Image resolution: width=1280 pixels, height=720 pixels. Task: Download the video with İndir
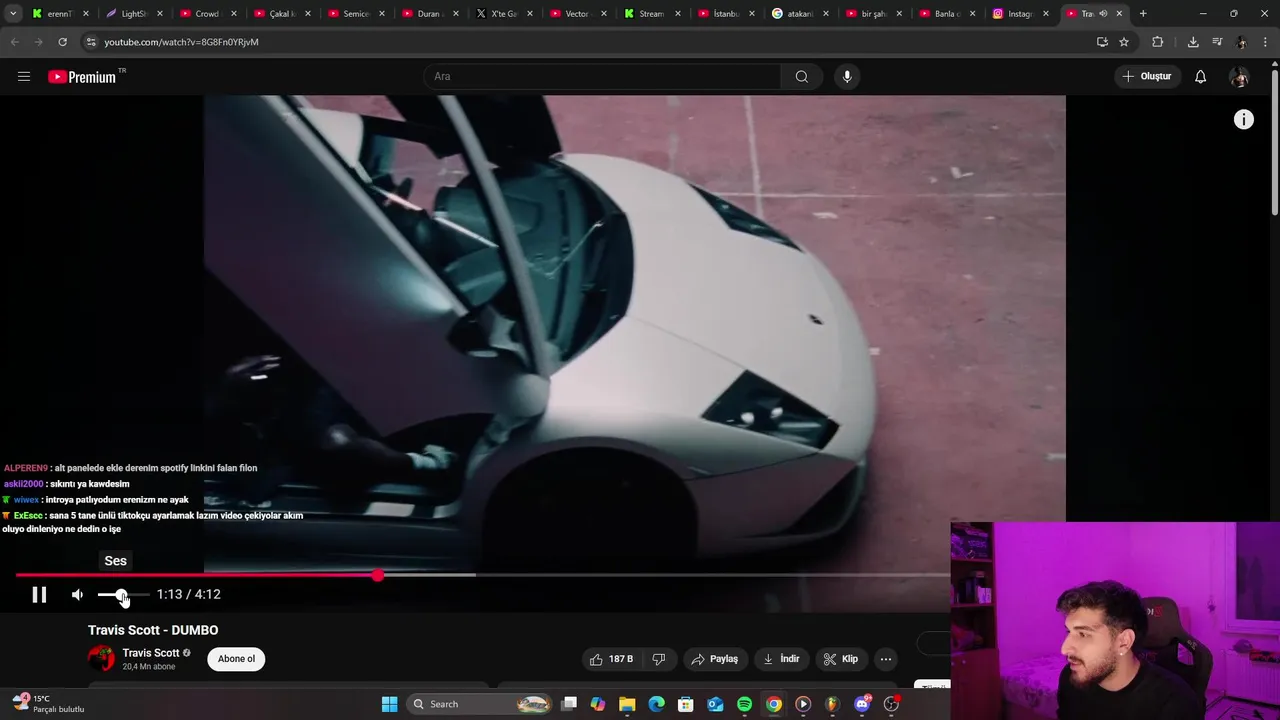pyautogui.click(x=781, y=659)
